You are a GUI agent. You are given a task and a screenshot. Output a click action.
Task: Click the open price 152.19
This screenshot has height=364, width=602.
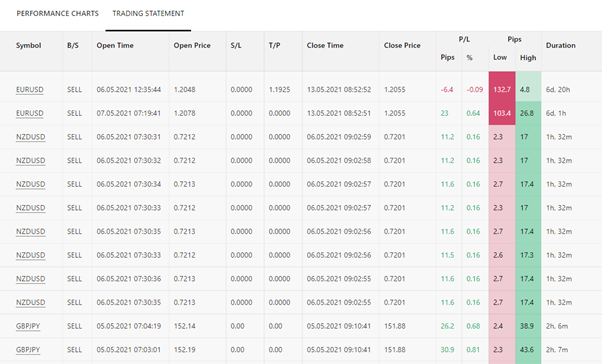[x=184, y=350]
